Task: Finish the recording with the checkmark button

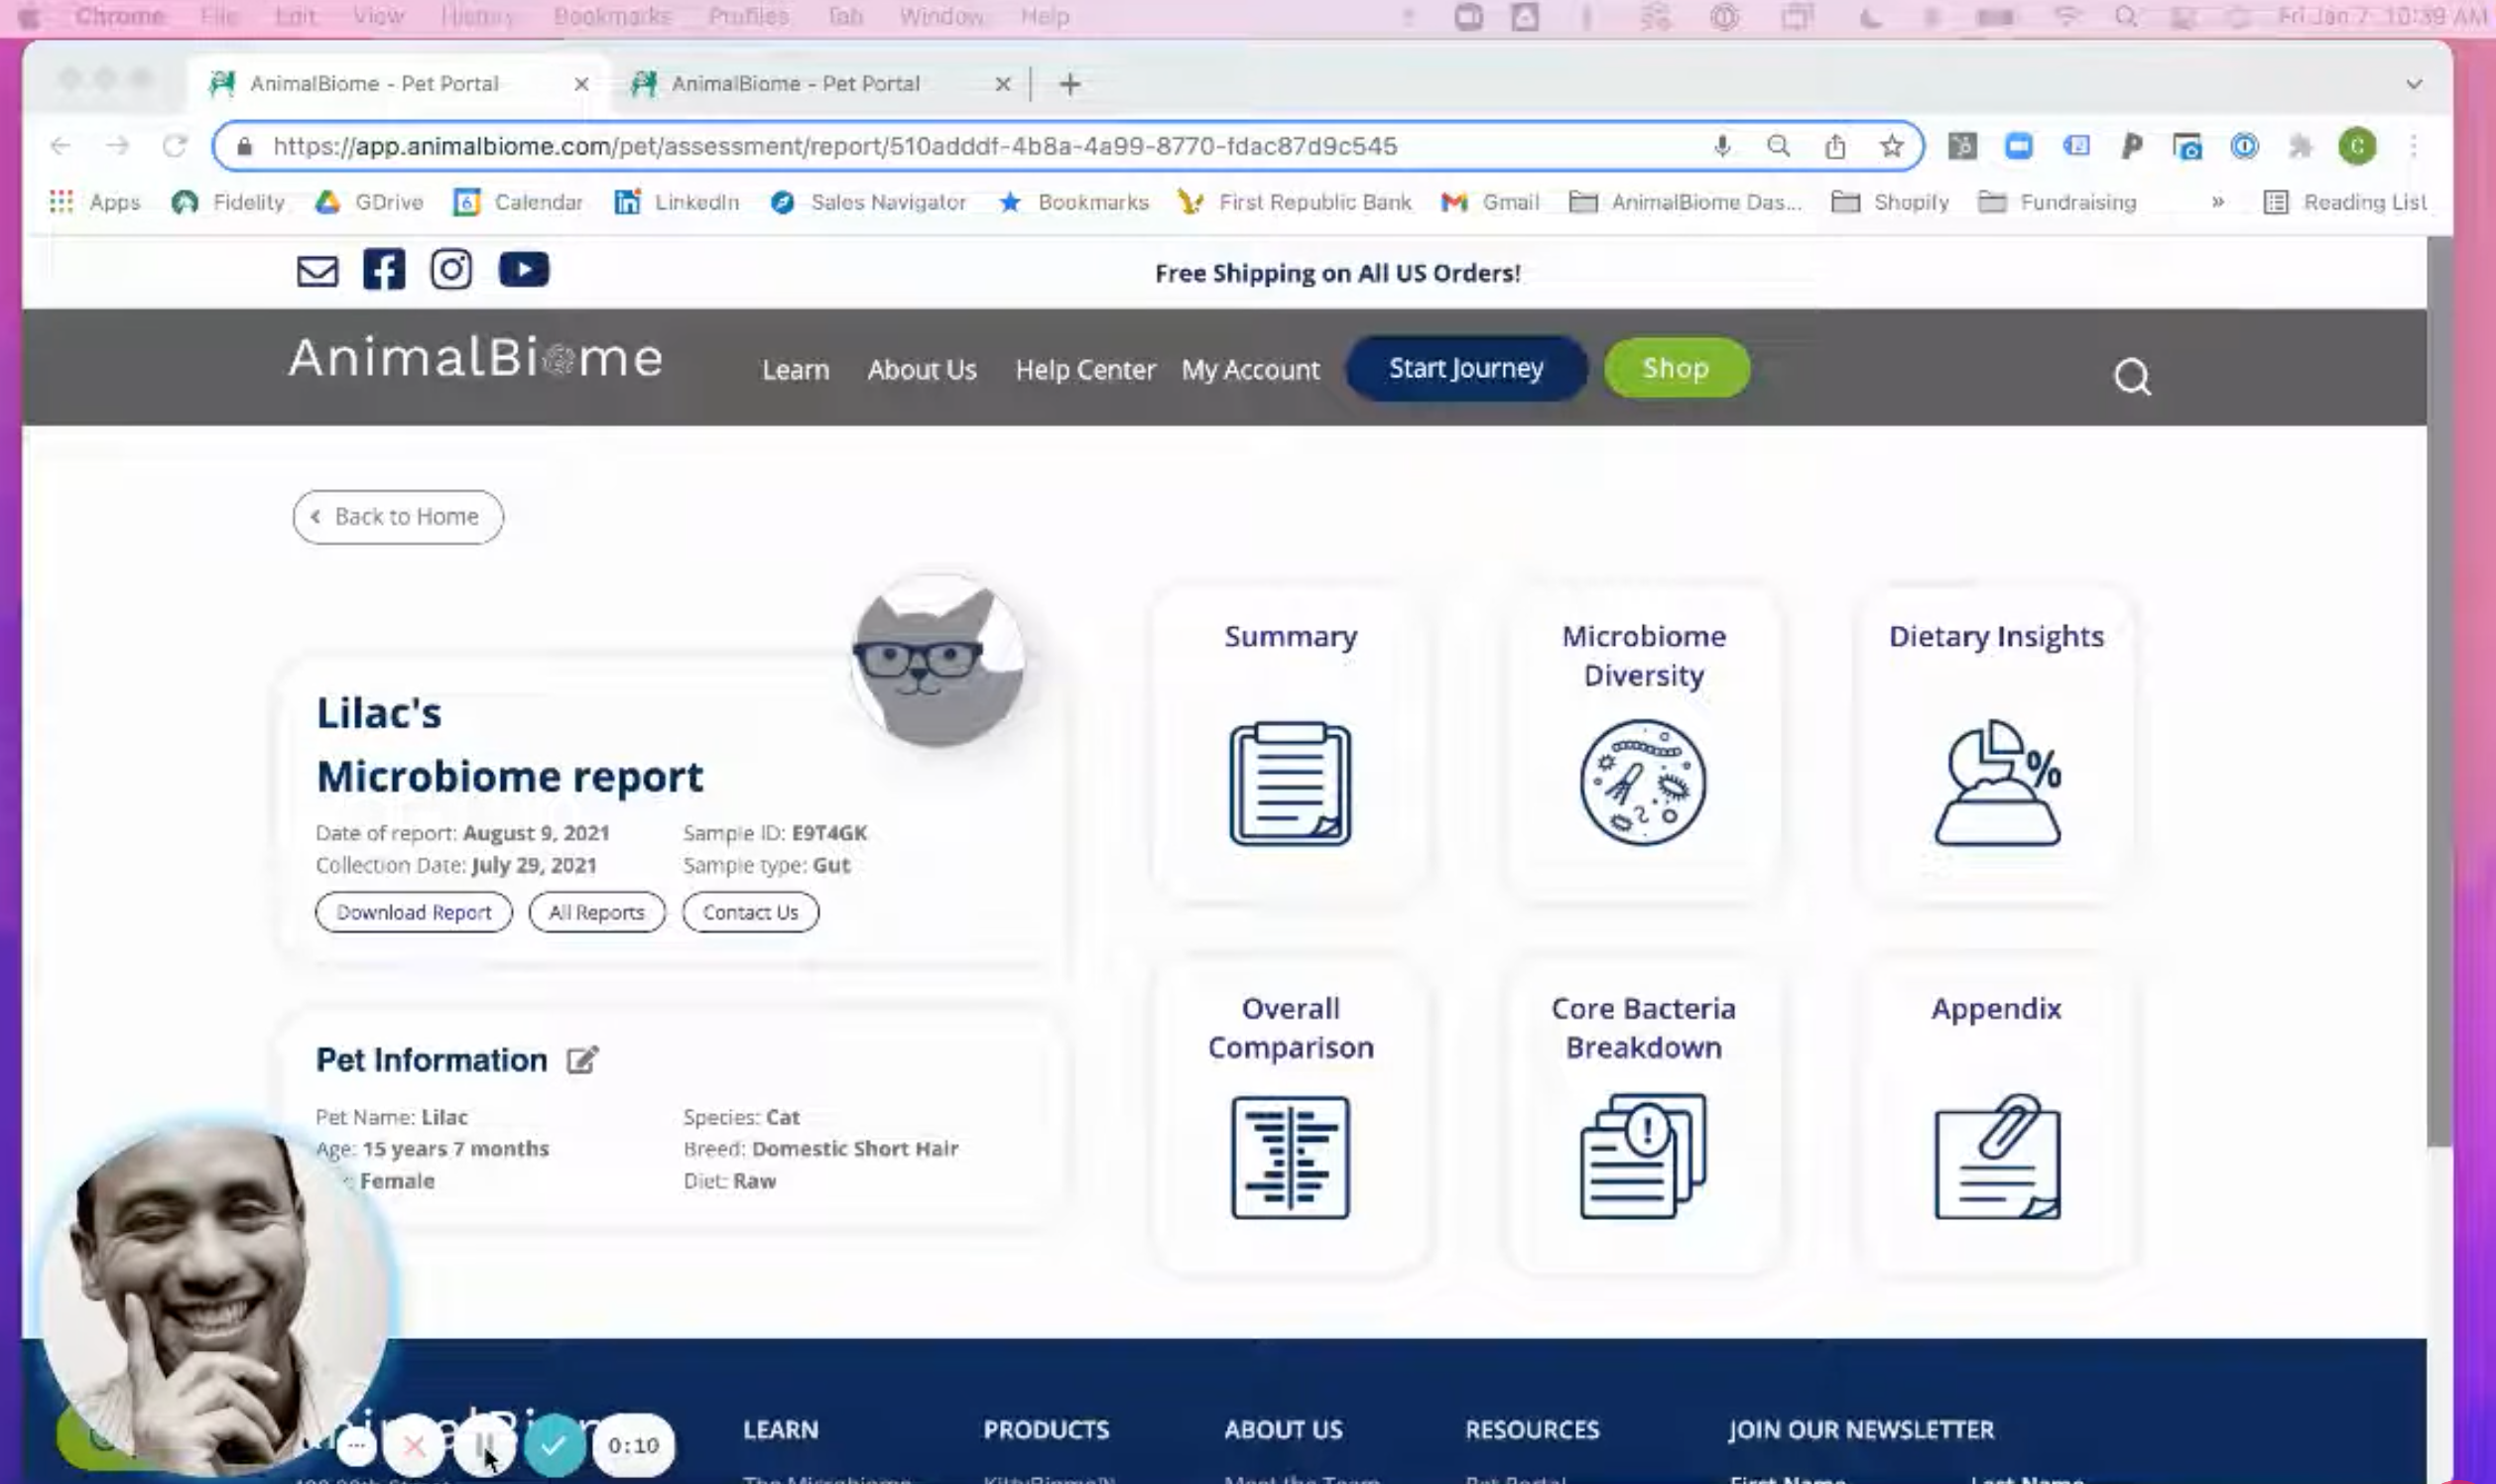Action: pos(553,1444)
